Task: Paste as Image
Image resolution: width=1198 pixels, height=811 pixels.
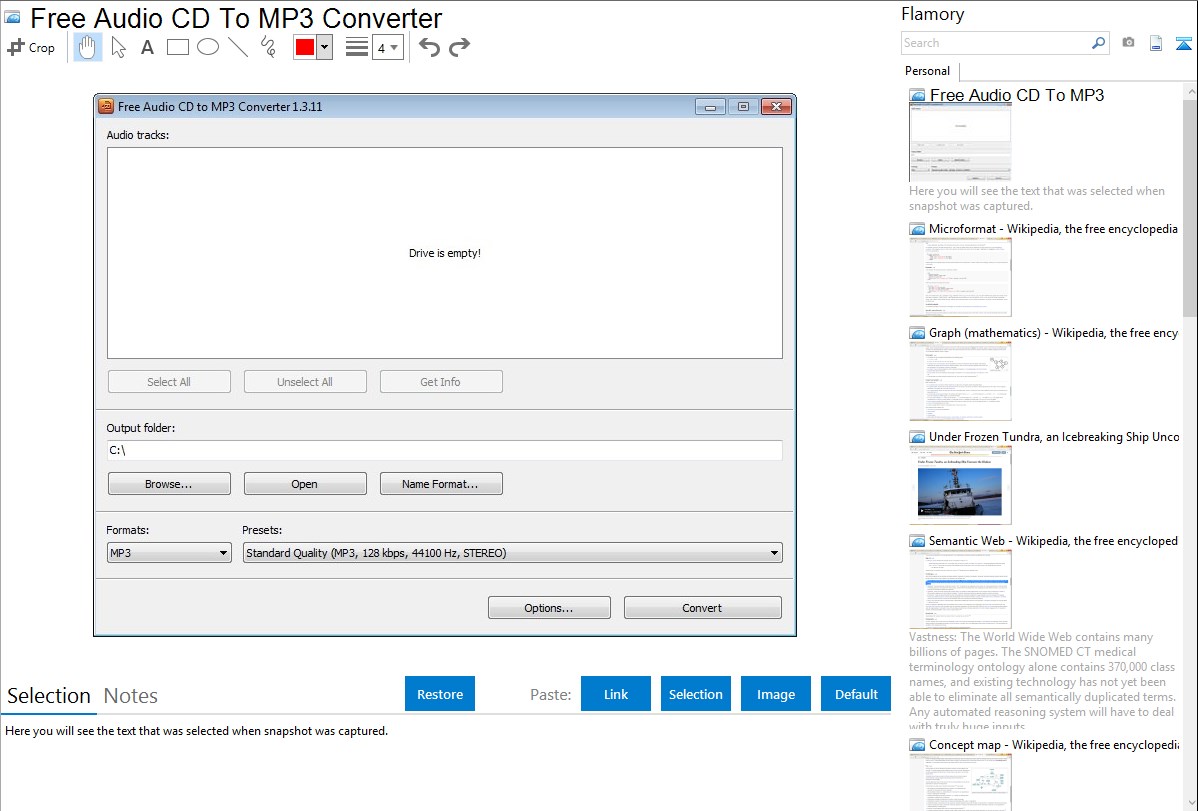Action: point(775,694)
